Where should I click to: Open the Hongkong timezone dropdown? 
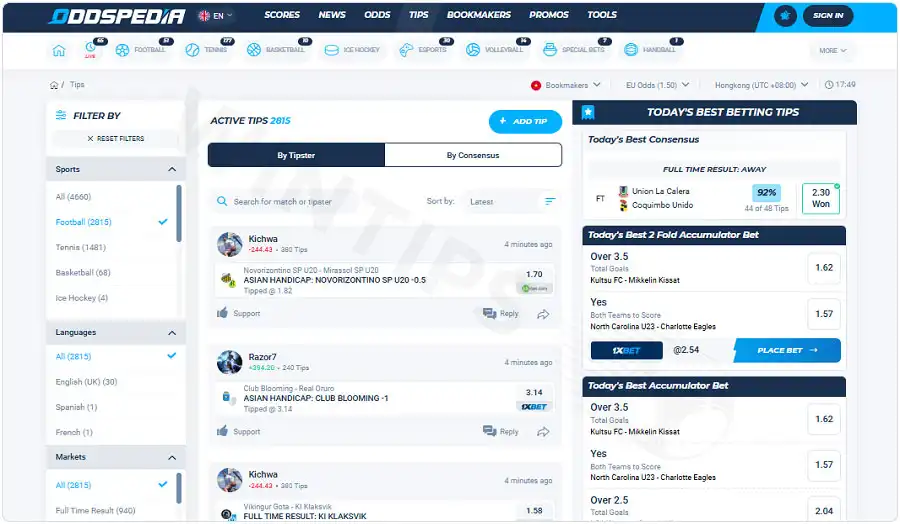(x=761, y=85)
